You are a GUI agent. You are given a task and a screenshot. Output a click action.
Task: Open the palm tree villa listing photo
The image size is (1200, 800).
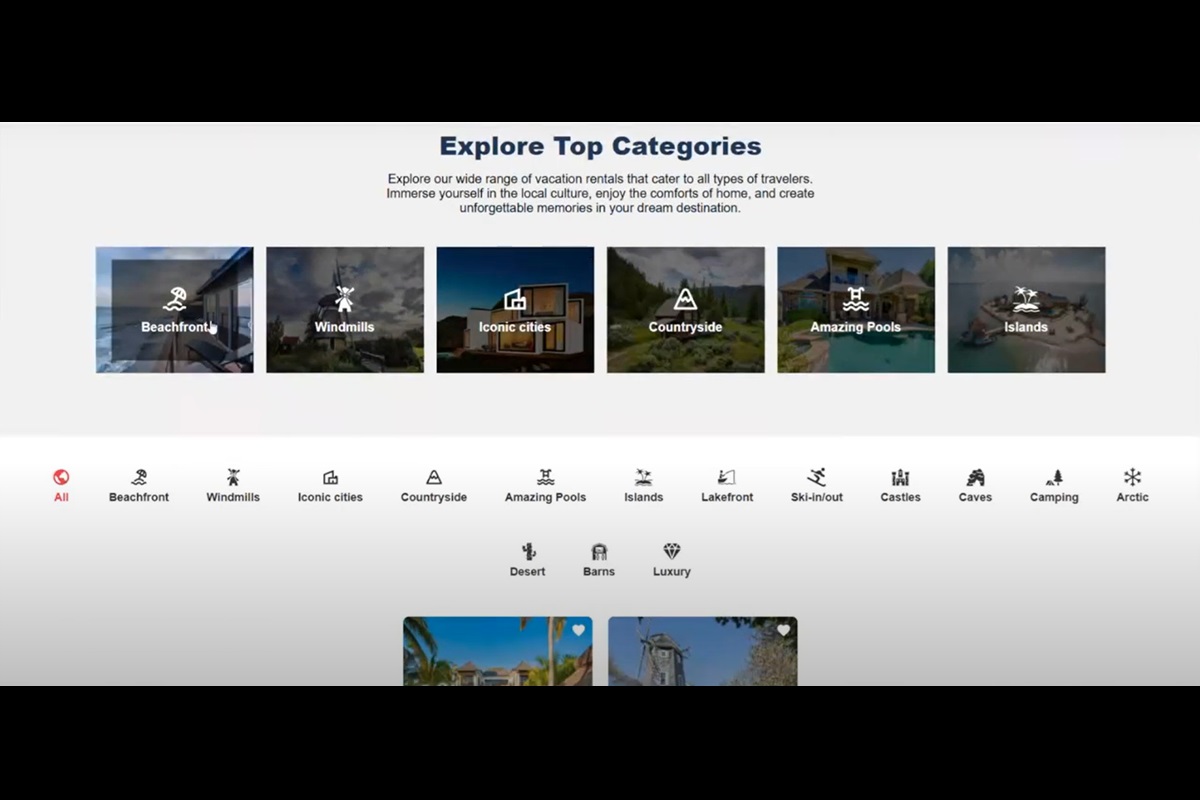498,651
